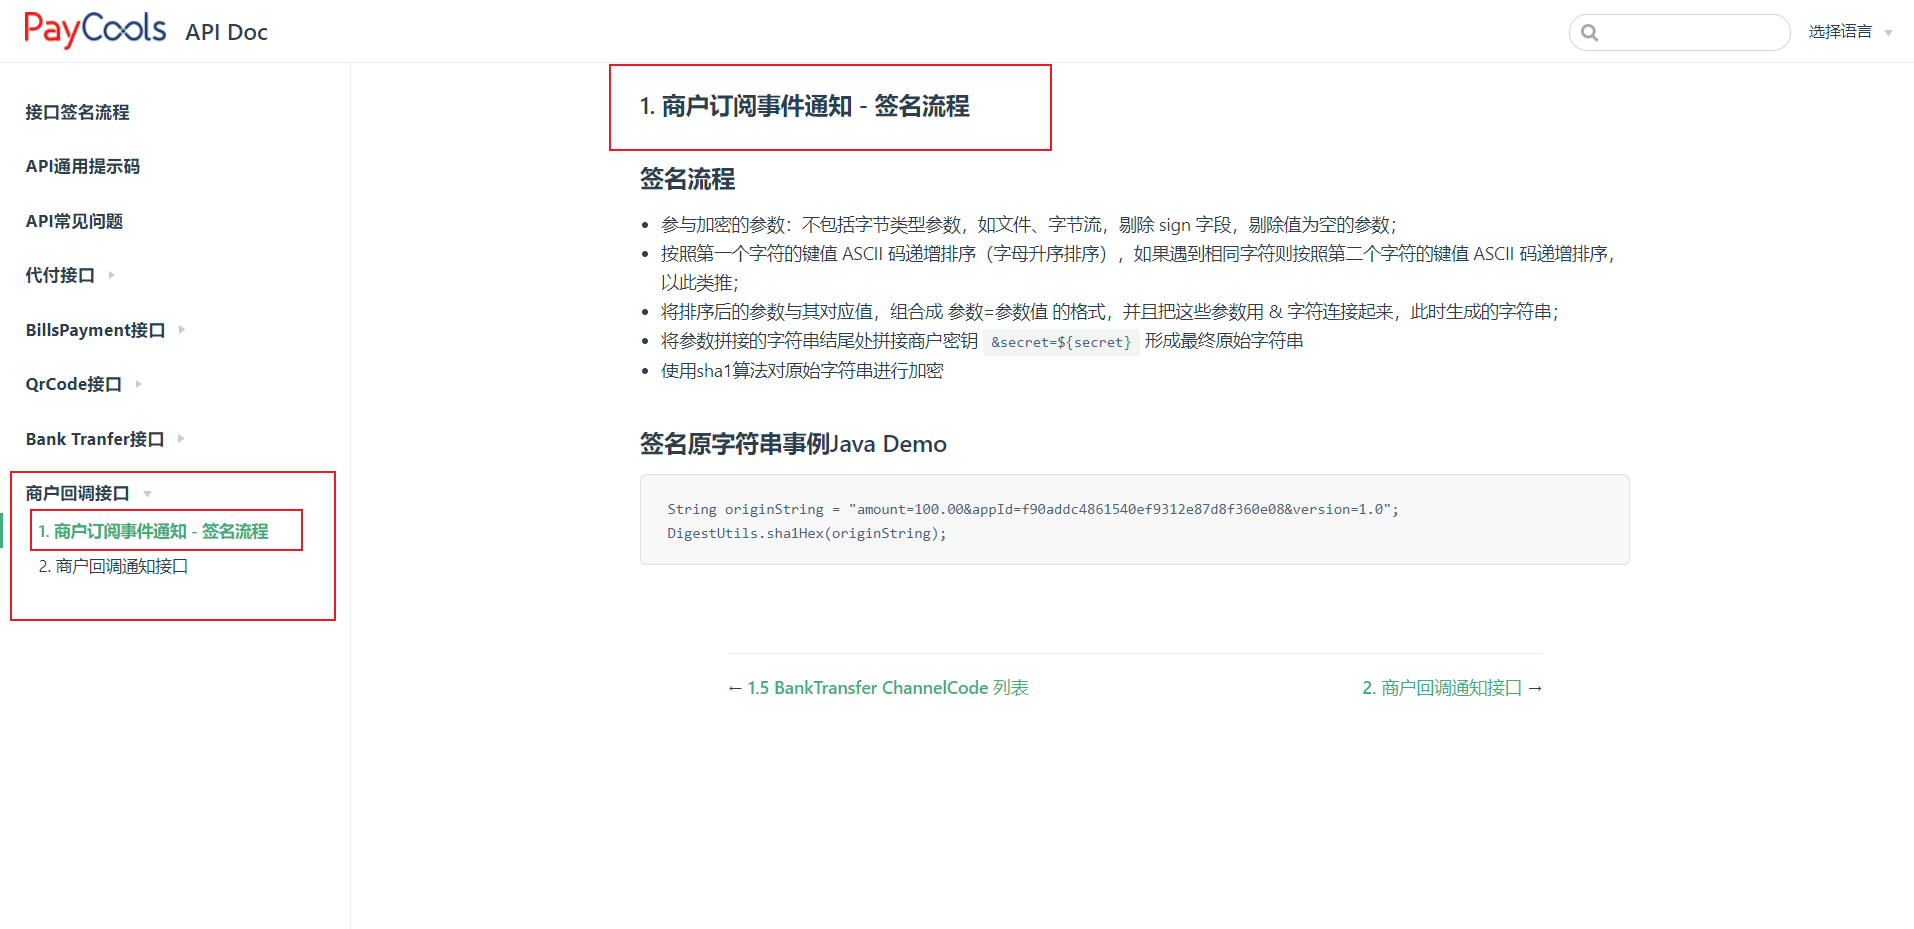
Task: Click the language dropdown arrow
Action: point(1888,33)
